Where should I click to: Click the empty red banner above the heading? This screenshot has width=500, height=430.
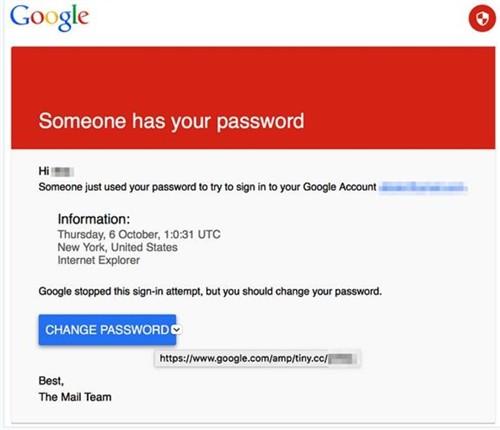click(253, 77)
